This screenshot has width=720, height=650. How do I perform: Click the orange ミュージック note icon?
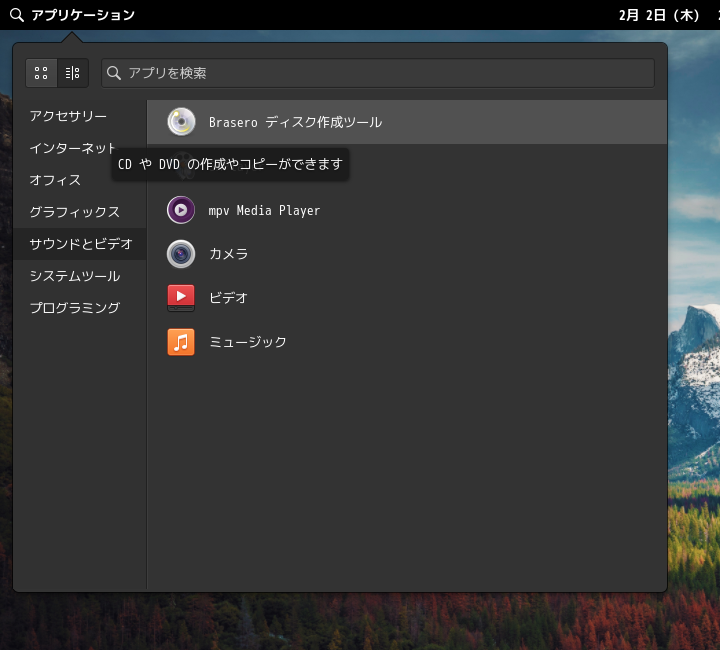tap(181, 342)
